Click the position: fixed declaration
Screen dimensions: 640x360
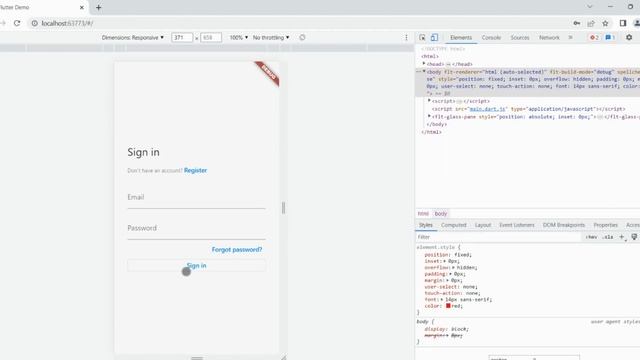[448, 255]
